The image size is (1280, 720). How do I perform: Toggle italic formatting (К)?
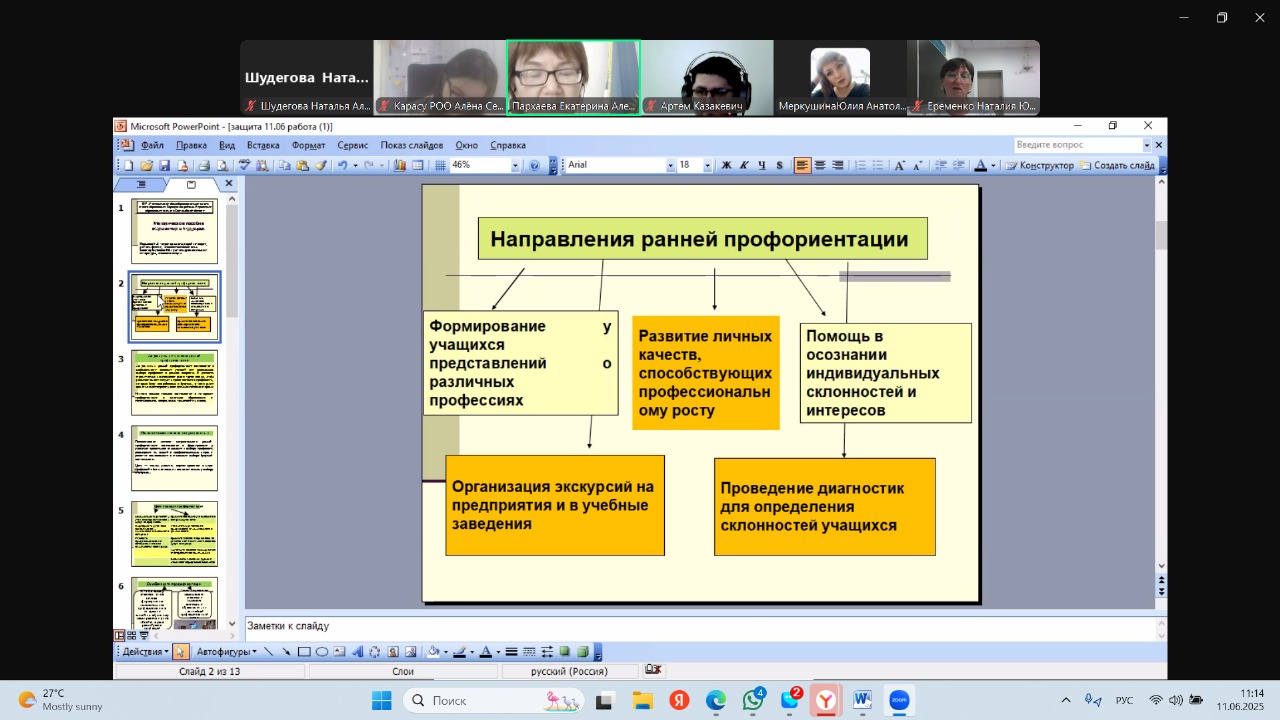pos(744,166)
